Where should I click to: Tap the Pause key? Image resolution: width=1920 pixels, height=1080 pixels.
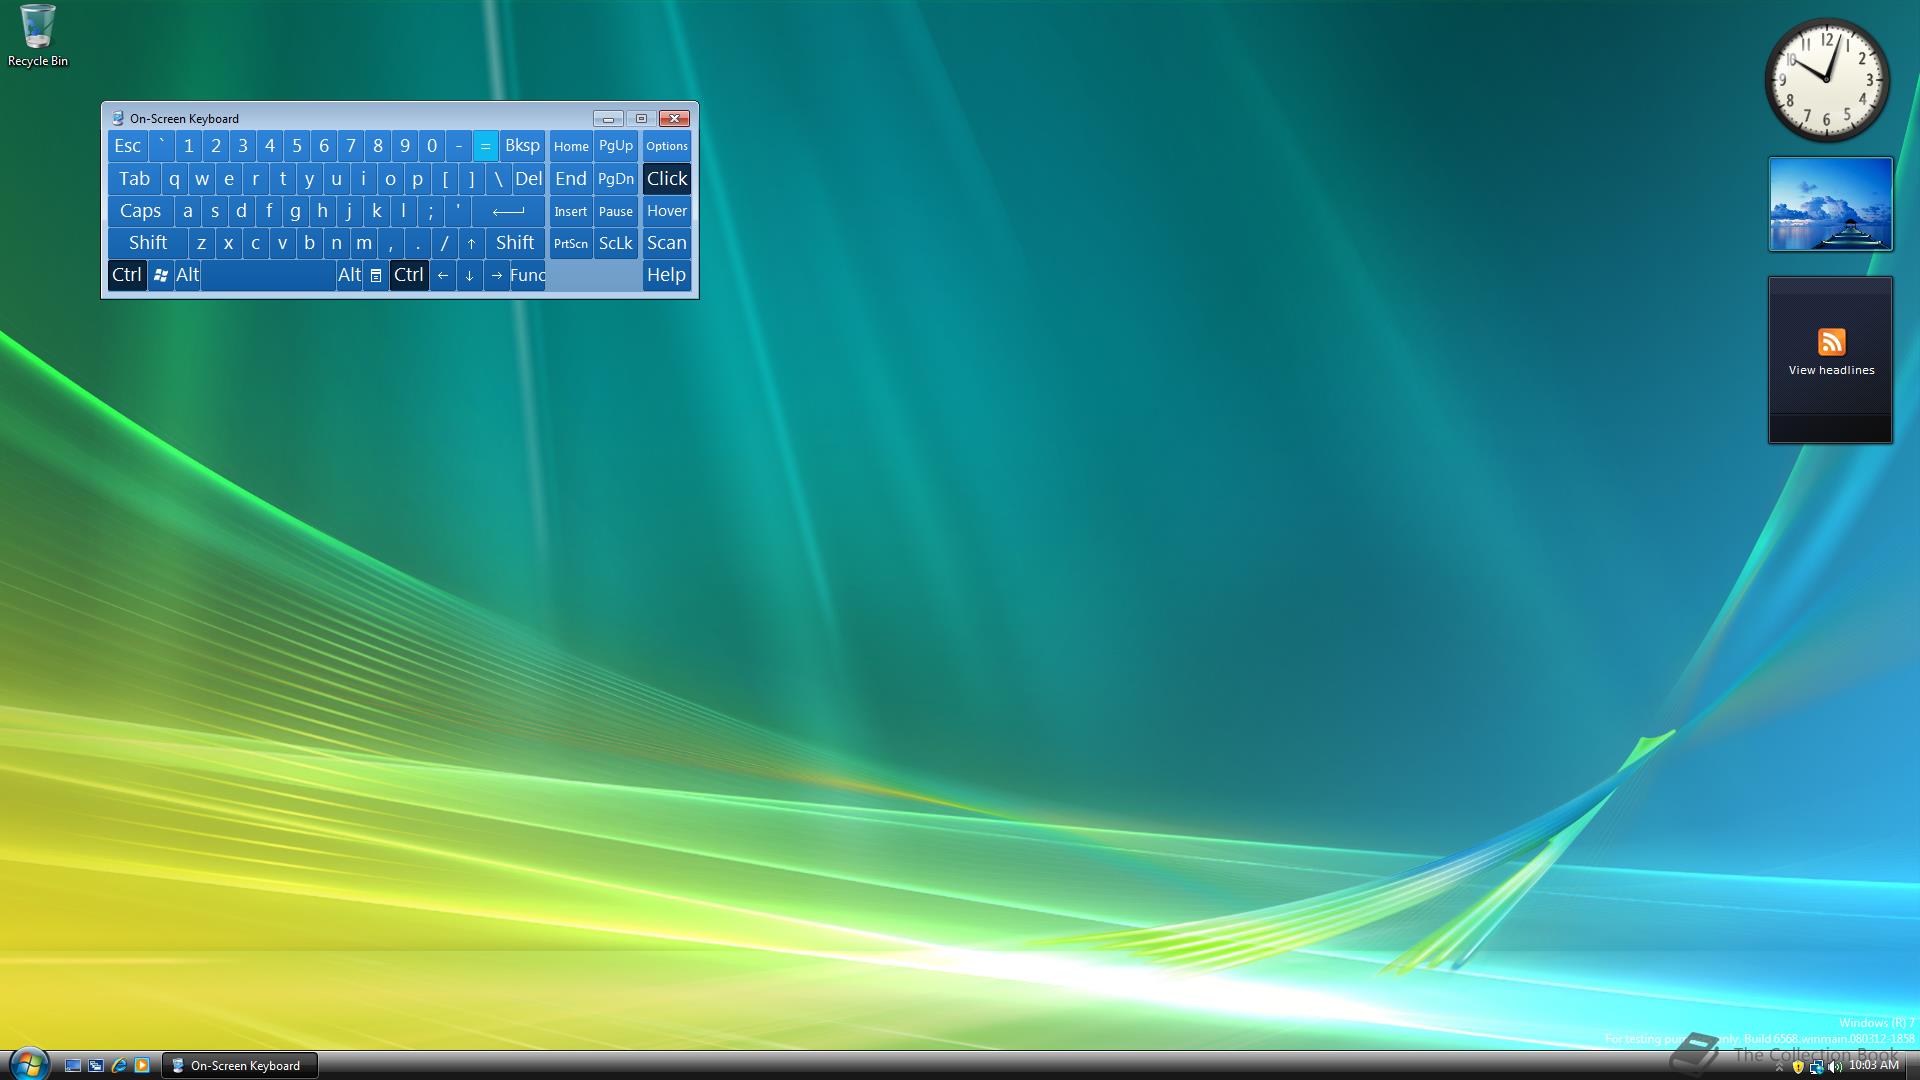click(616, 211)
